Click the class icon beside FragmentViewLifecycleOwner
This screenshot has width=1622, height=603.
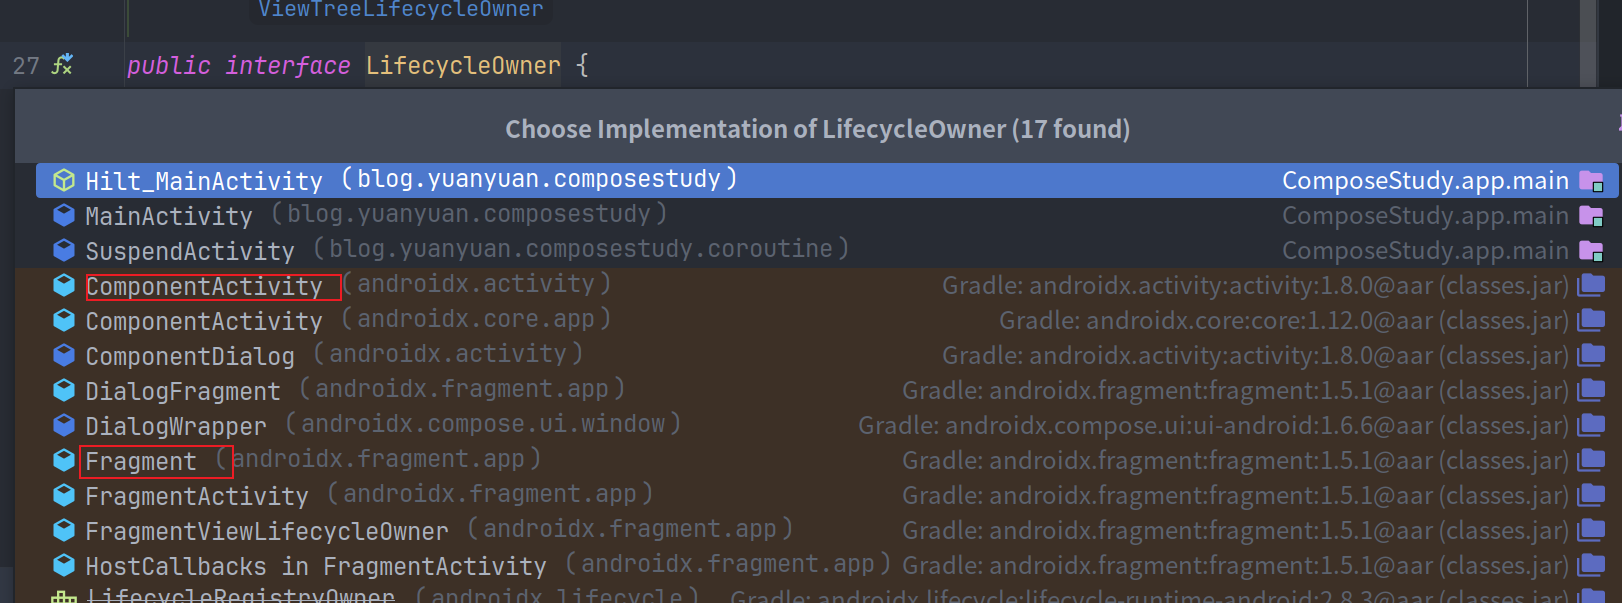pos(64,530)
